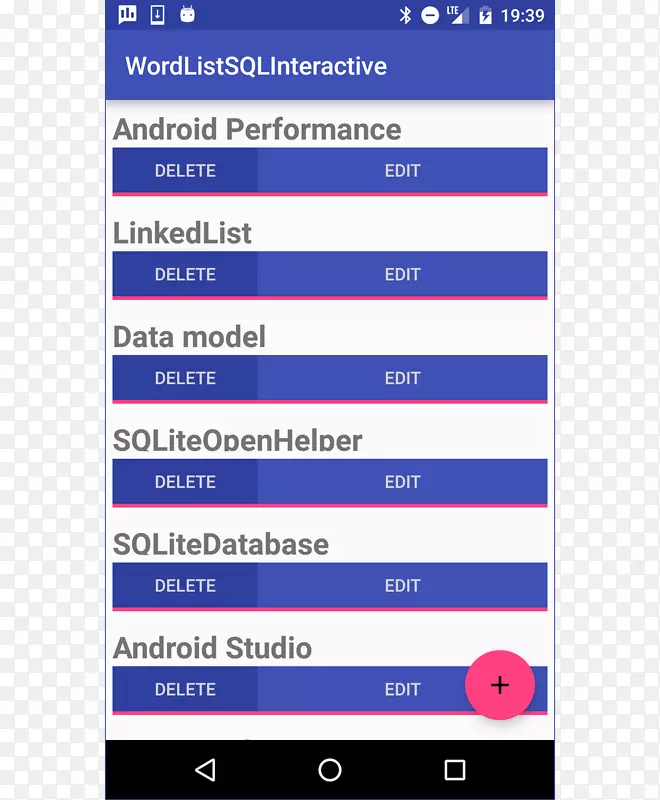Tap the Bluetooth icon in the status bar
660x800 pixels.
[x=404, y=15]
